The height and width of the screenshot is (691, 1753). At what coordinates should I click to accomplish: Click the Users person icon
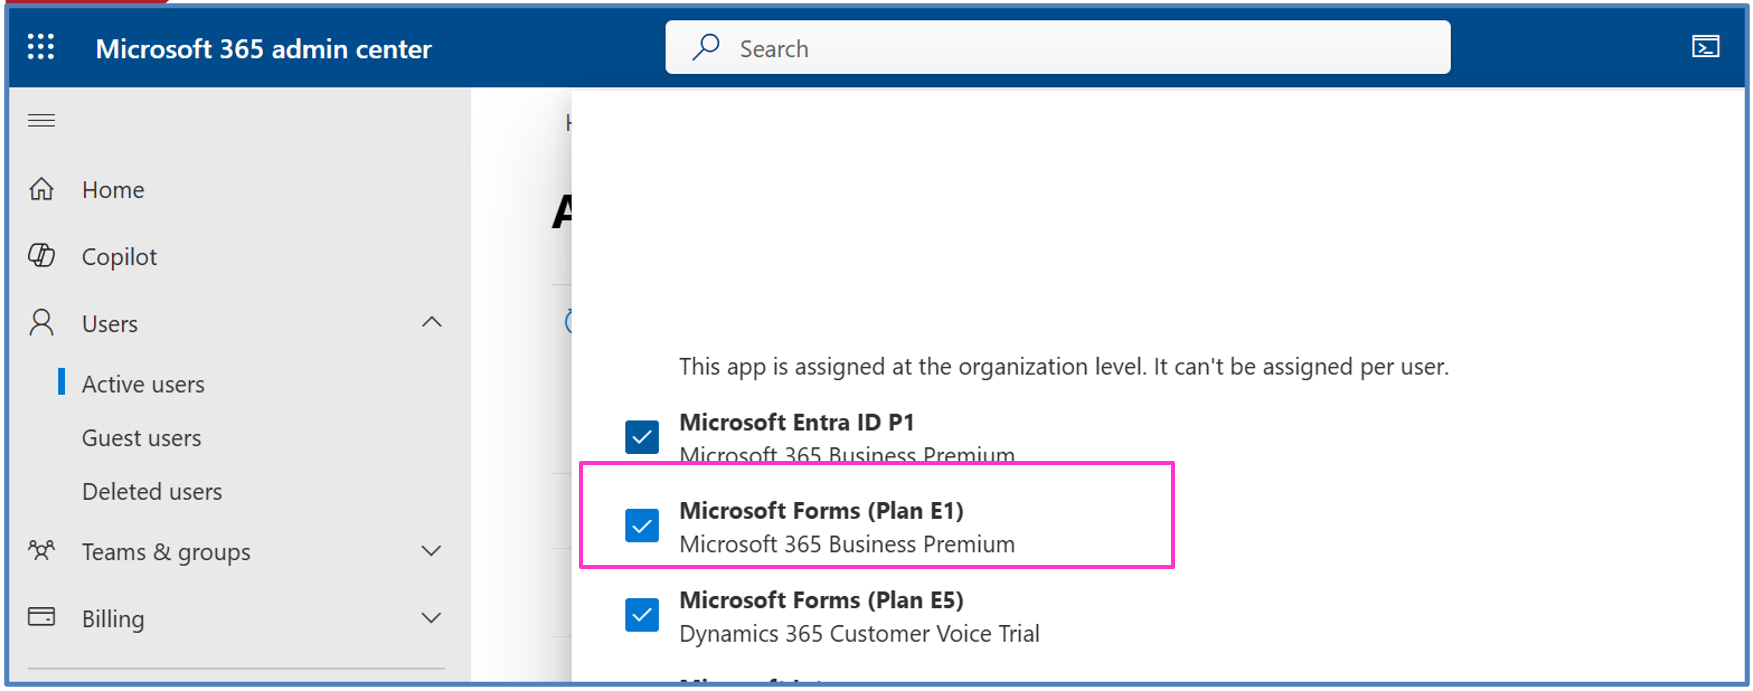pos(41,323)
